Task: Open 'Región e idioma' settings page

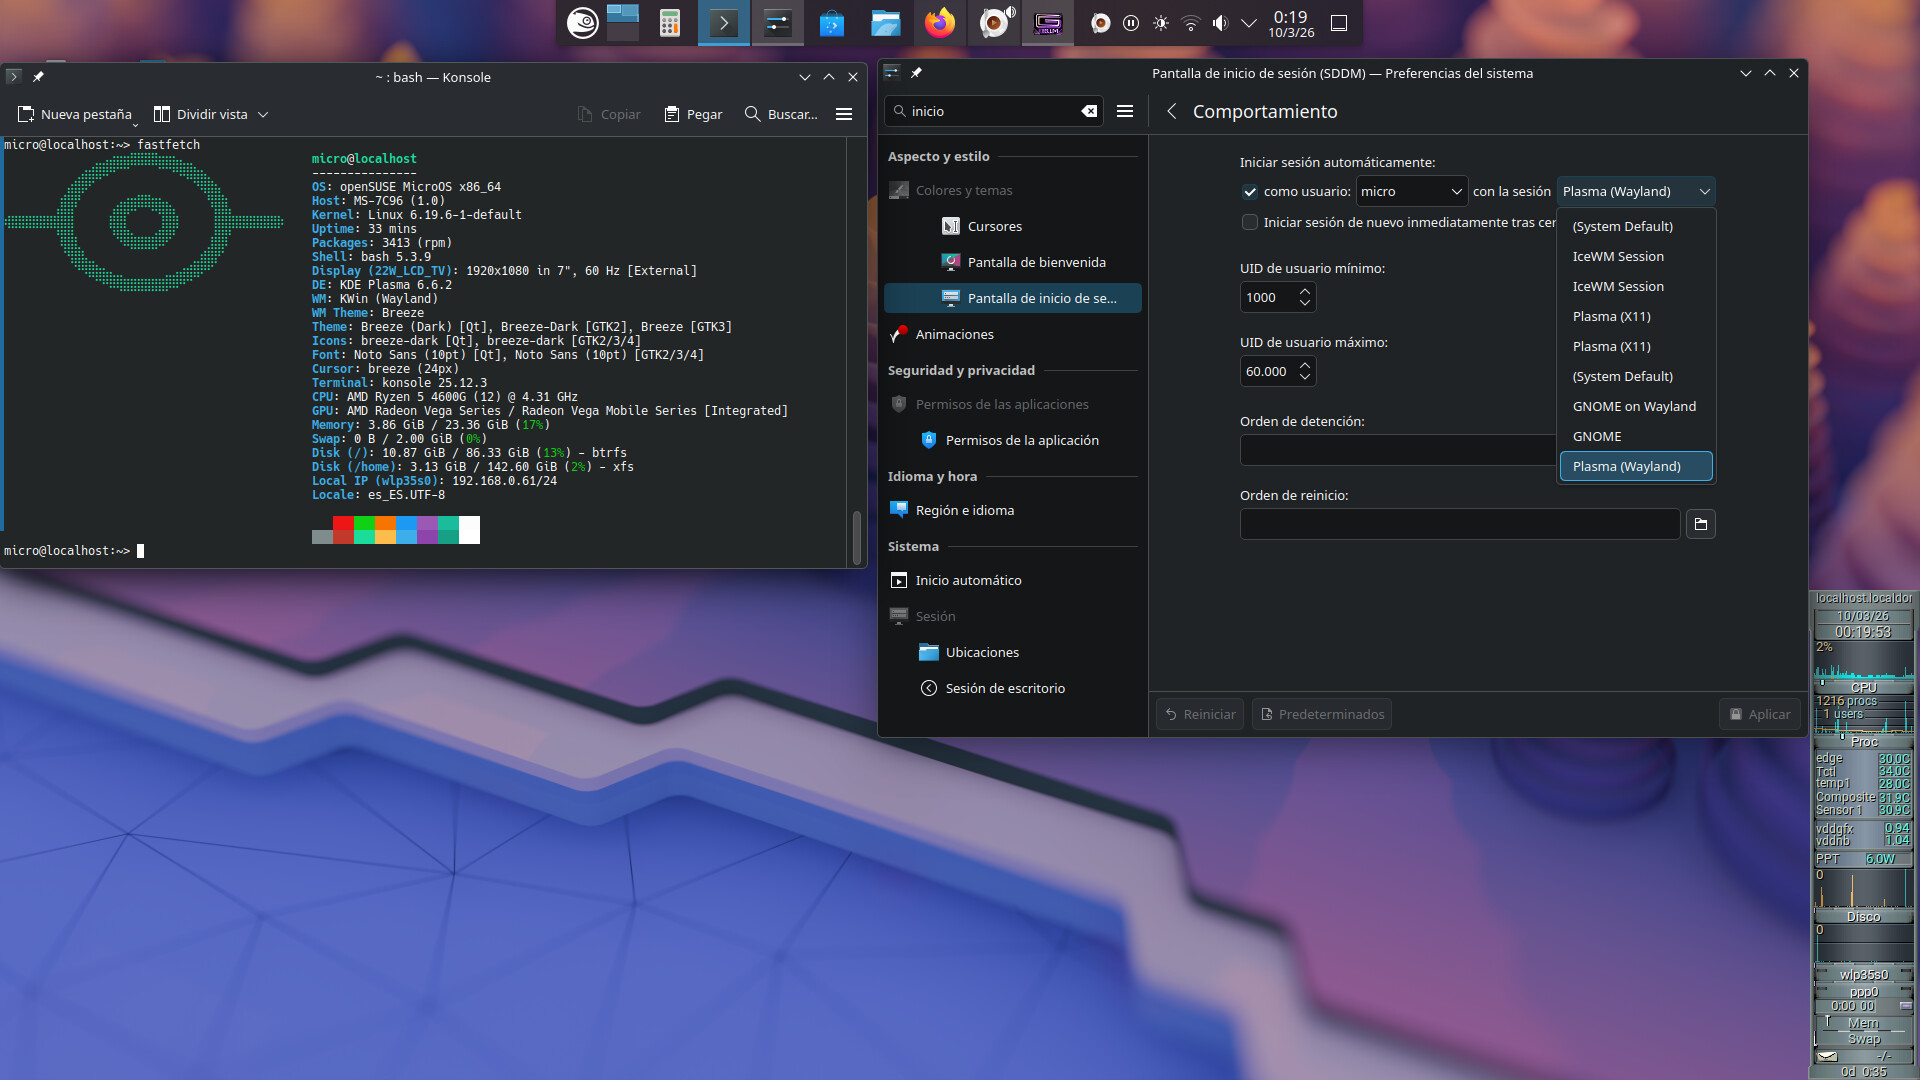Action: [x=964, y=510]
